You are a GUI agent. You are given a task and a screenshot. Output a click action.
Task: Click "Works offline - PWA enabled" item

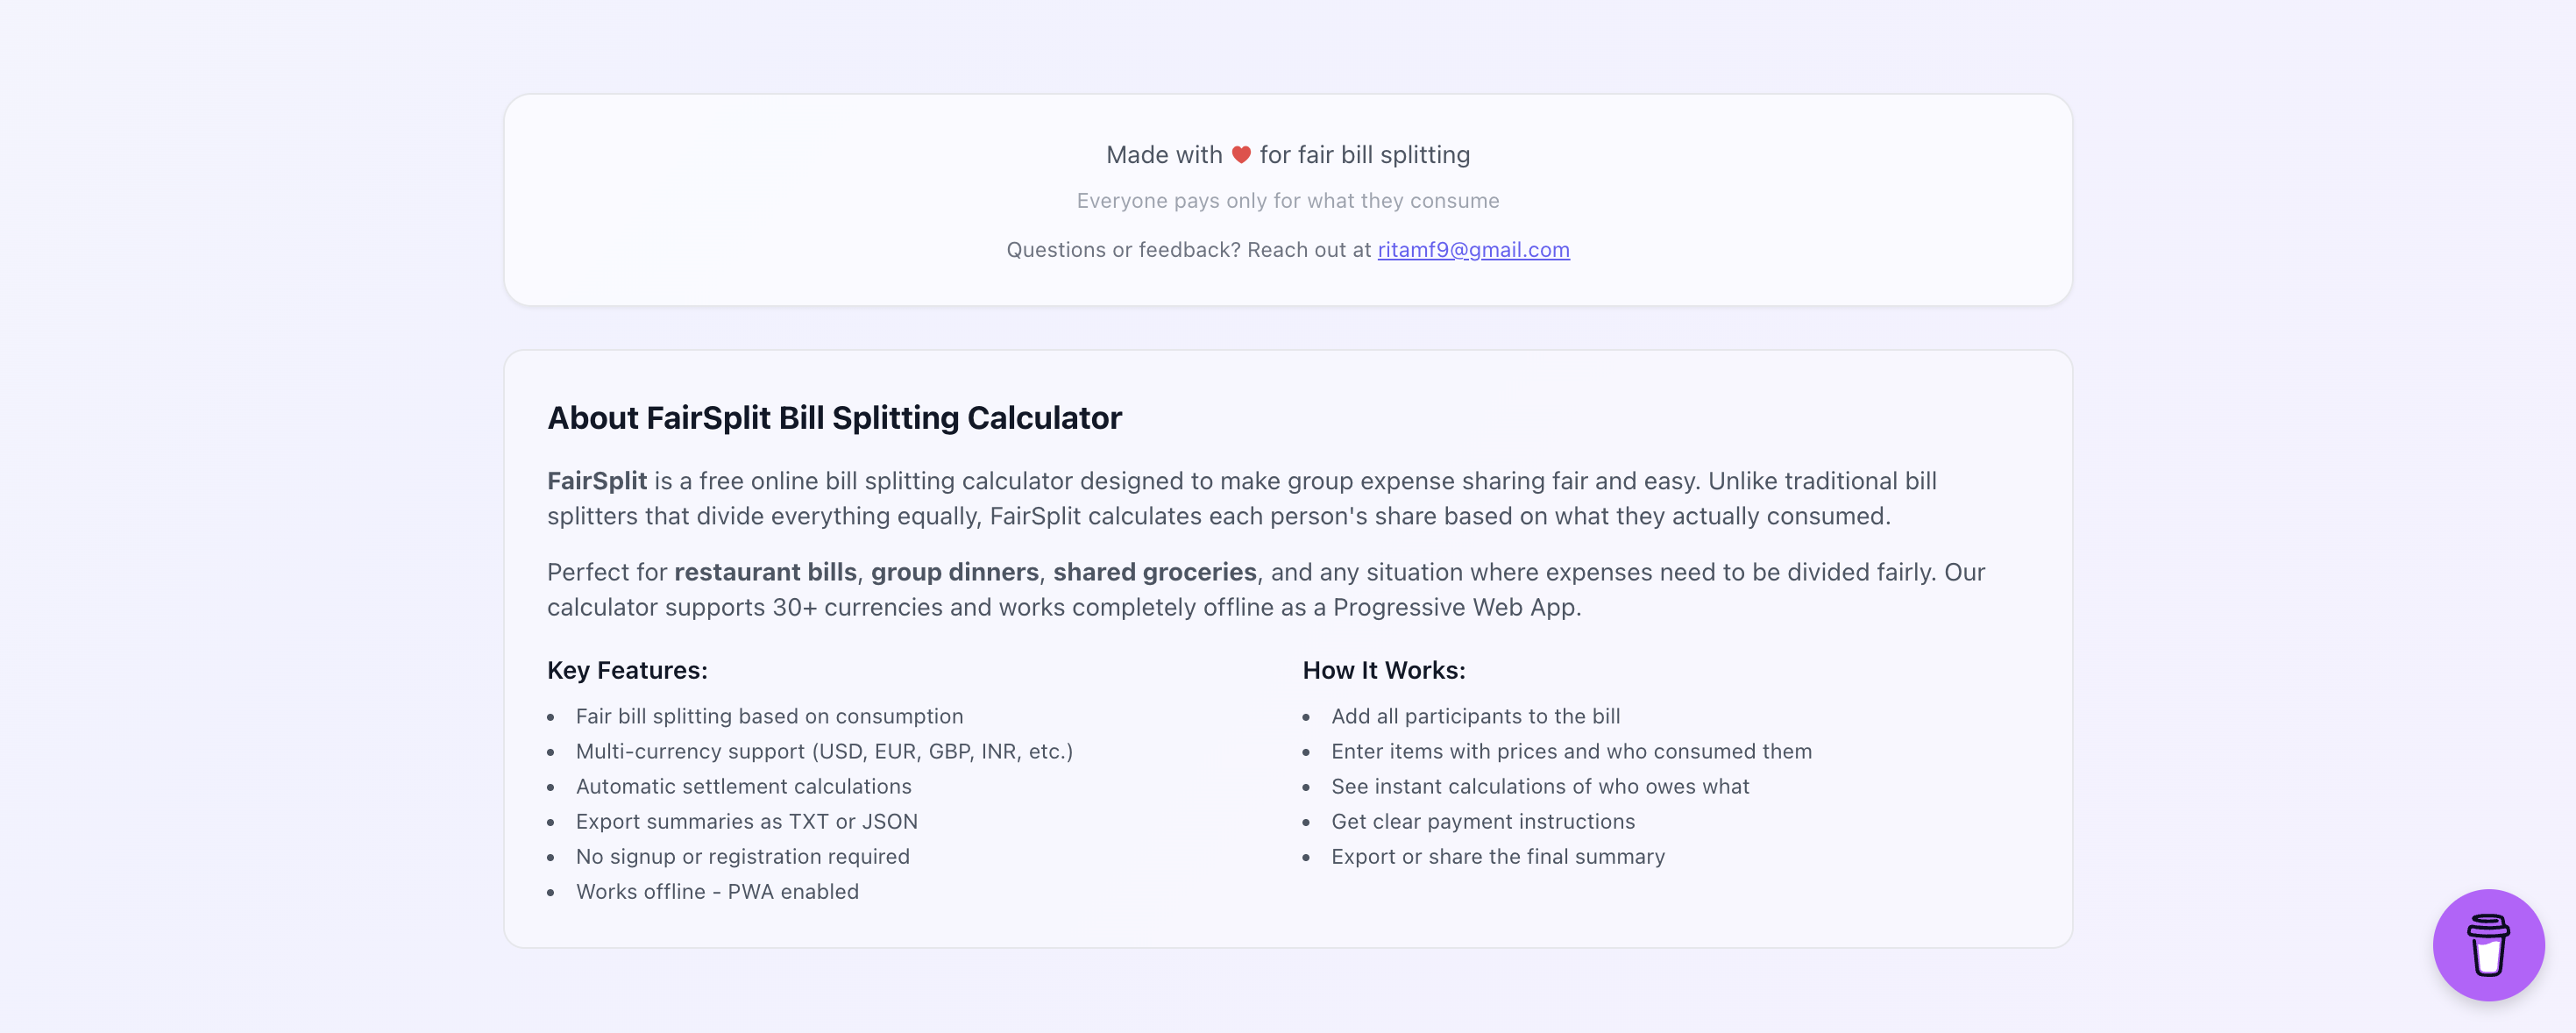[717, 891]
